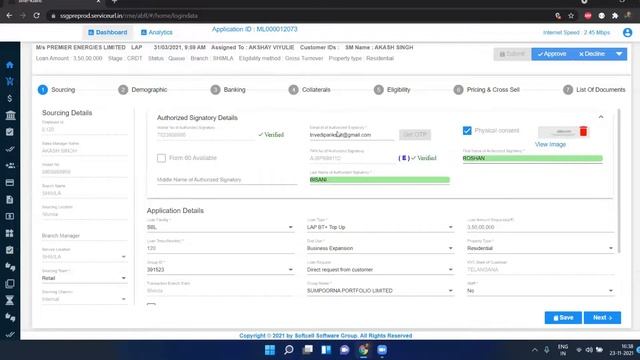The height and width of the screenshot is (360, 640).
Task: Open Task View from the taskbar
Action: [x=308, y=350]
